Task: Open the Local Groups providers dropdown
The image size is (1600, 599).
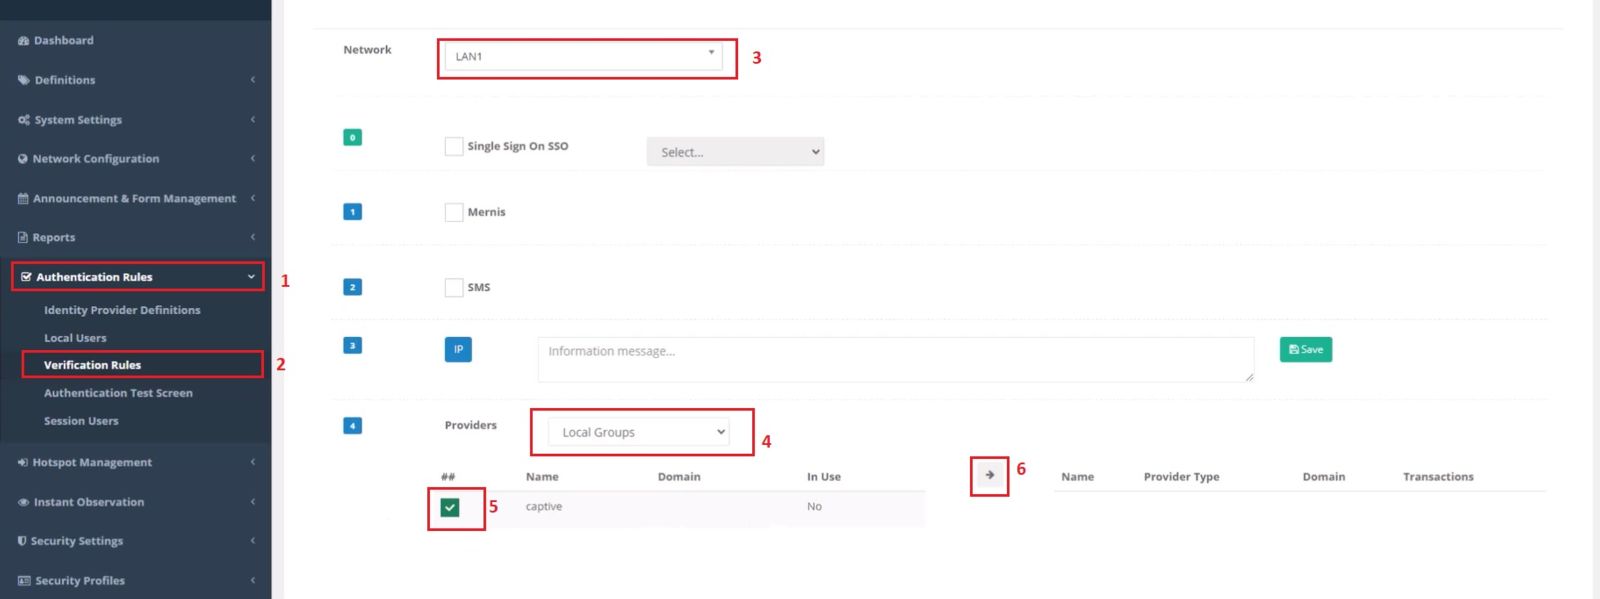Action: [x=639, y=432]
